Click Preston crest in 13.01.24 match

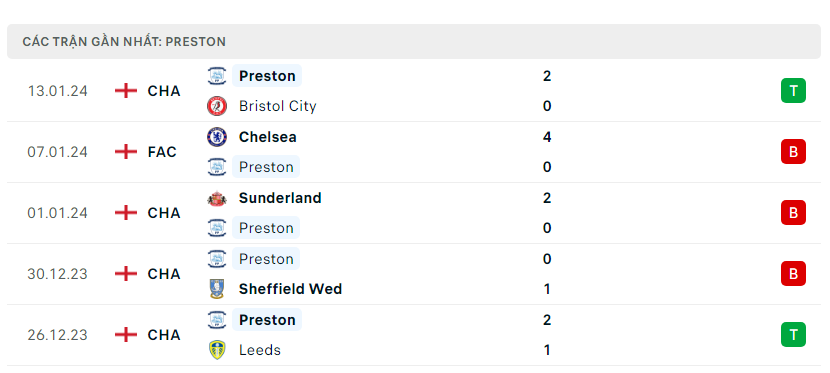click(217, 76)
